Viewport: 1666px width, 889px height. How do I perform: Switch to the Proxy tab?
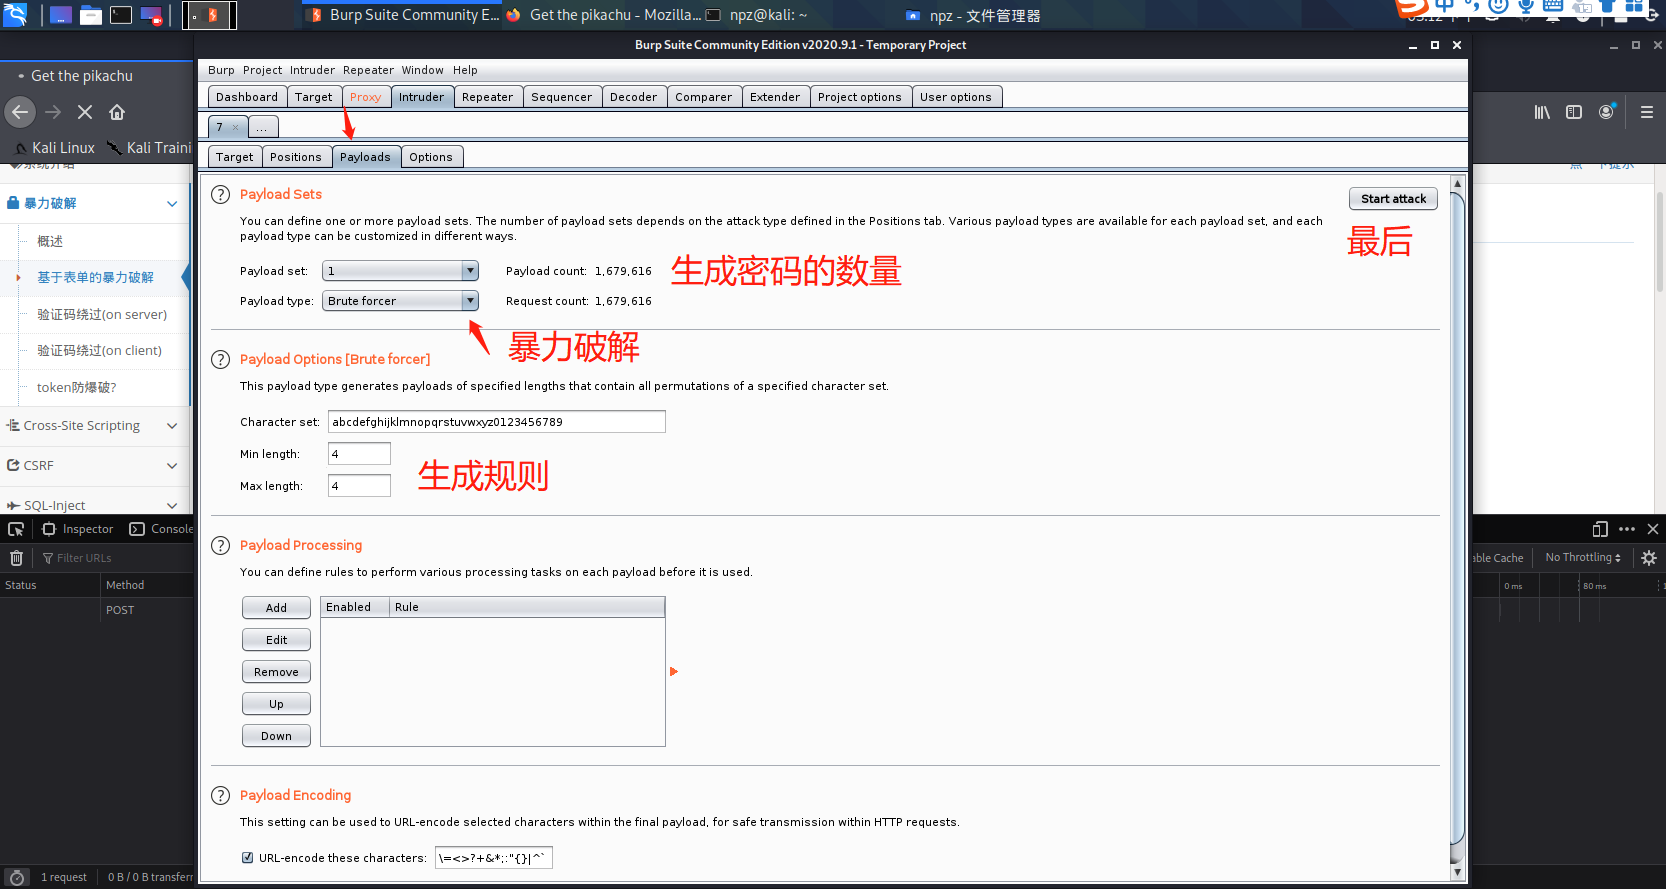pyautogui.click(x=365, y=97)
